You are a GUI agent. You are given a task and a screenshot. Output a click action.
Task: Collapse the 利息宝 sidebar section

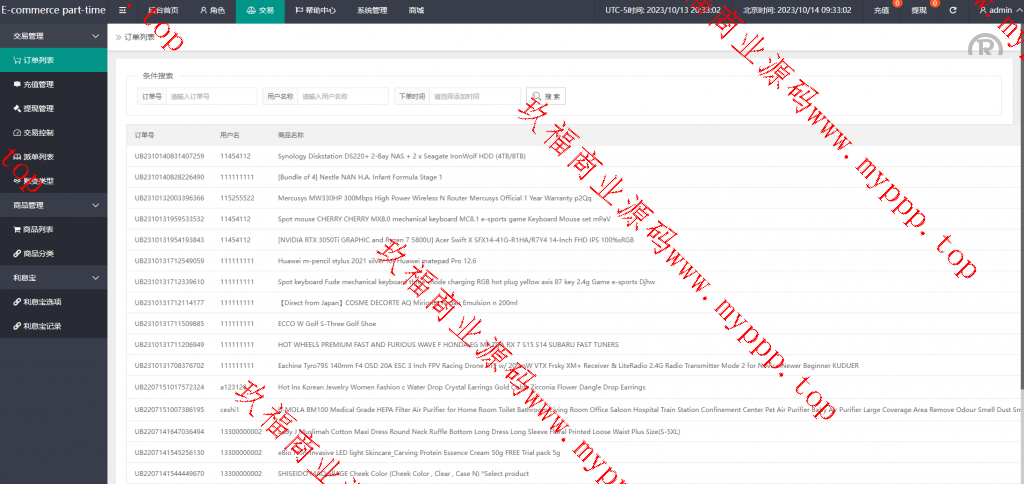(x=53, y=277)
